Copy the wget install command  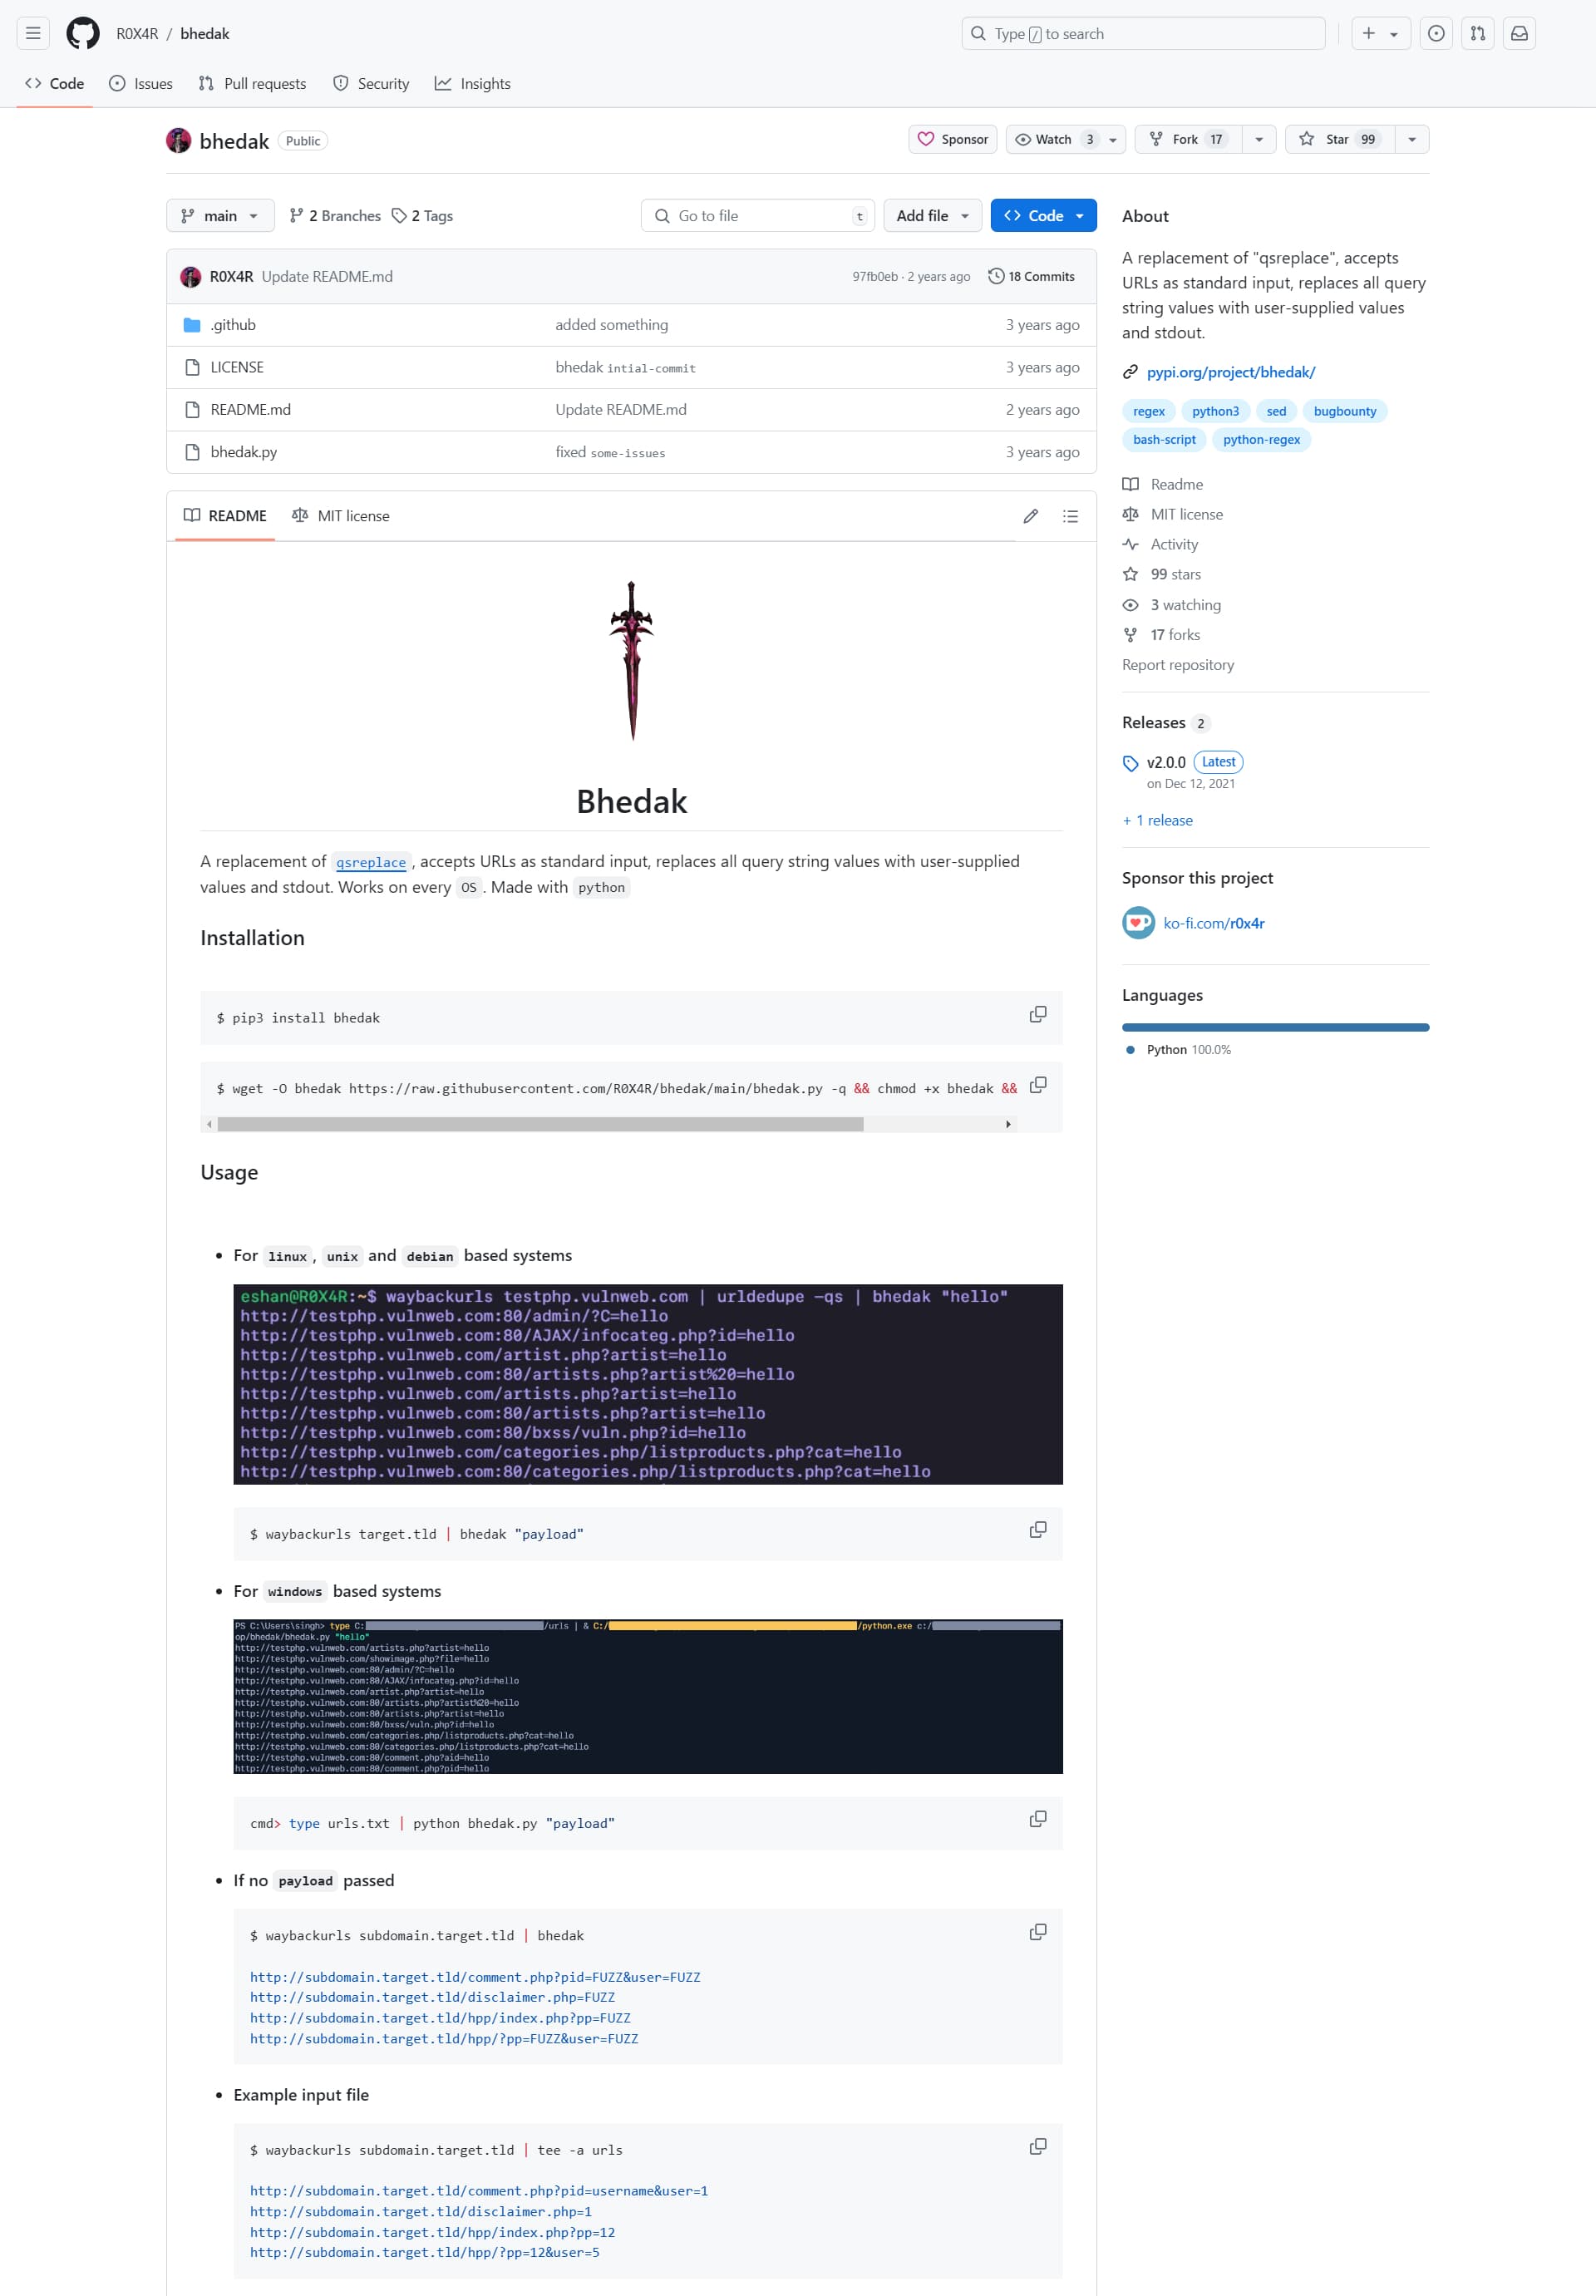1038,1085
